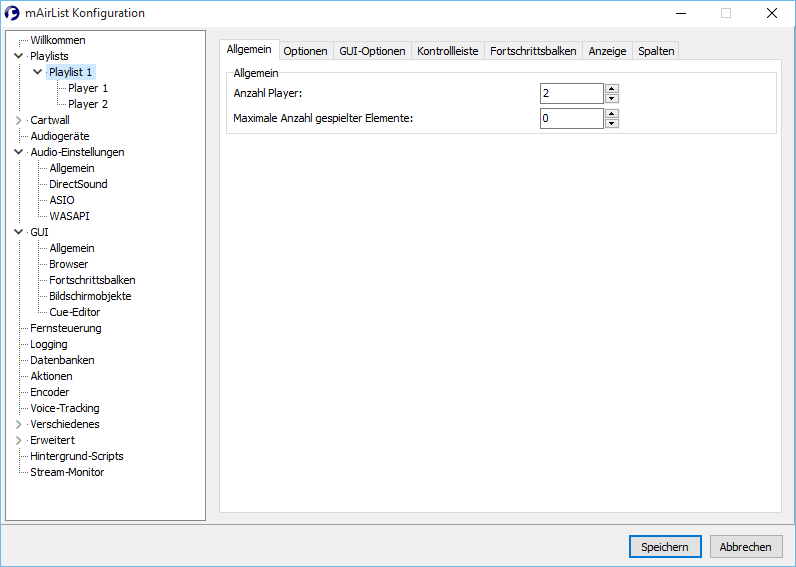Decrease Maximale Anzahl gespielter Elemente value
Image resolution: width=796 pixels, height=567 pixels.
click(612, 123)
